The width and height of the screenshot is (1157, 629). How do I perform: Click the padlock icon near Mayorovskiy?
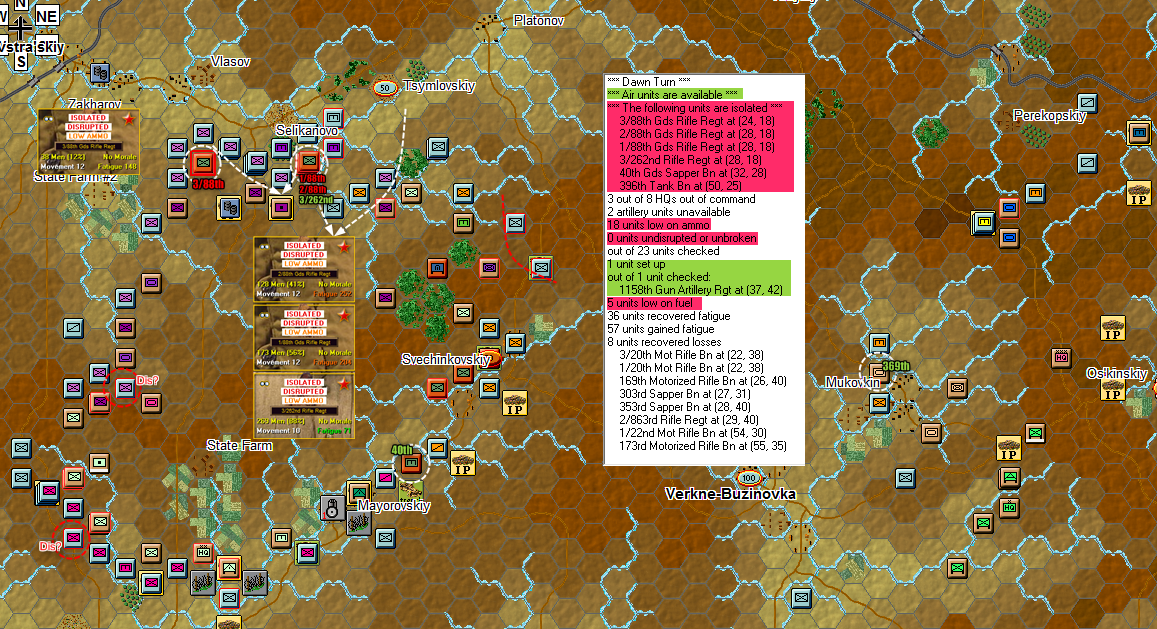pyautogui.click(x=332, y=508)
